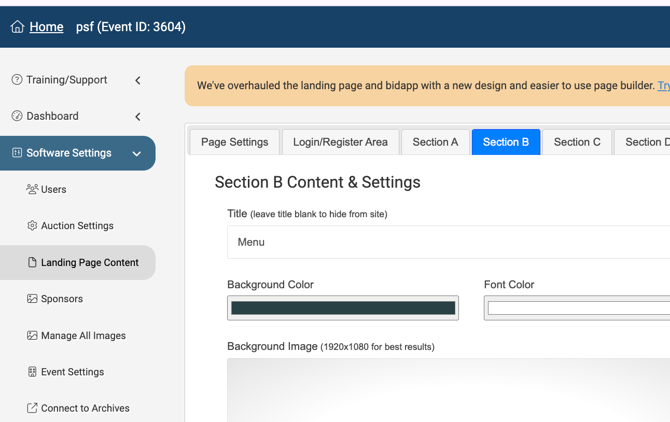Click the Background Image upload area

pyautogui.click(x=449, y=390)
